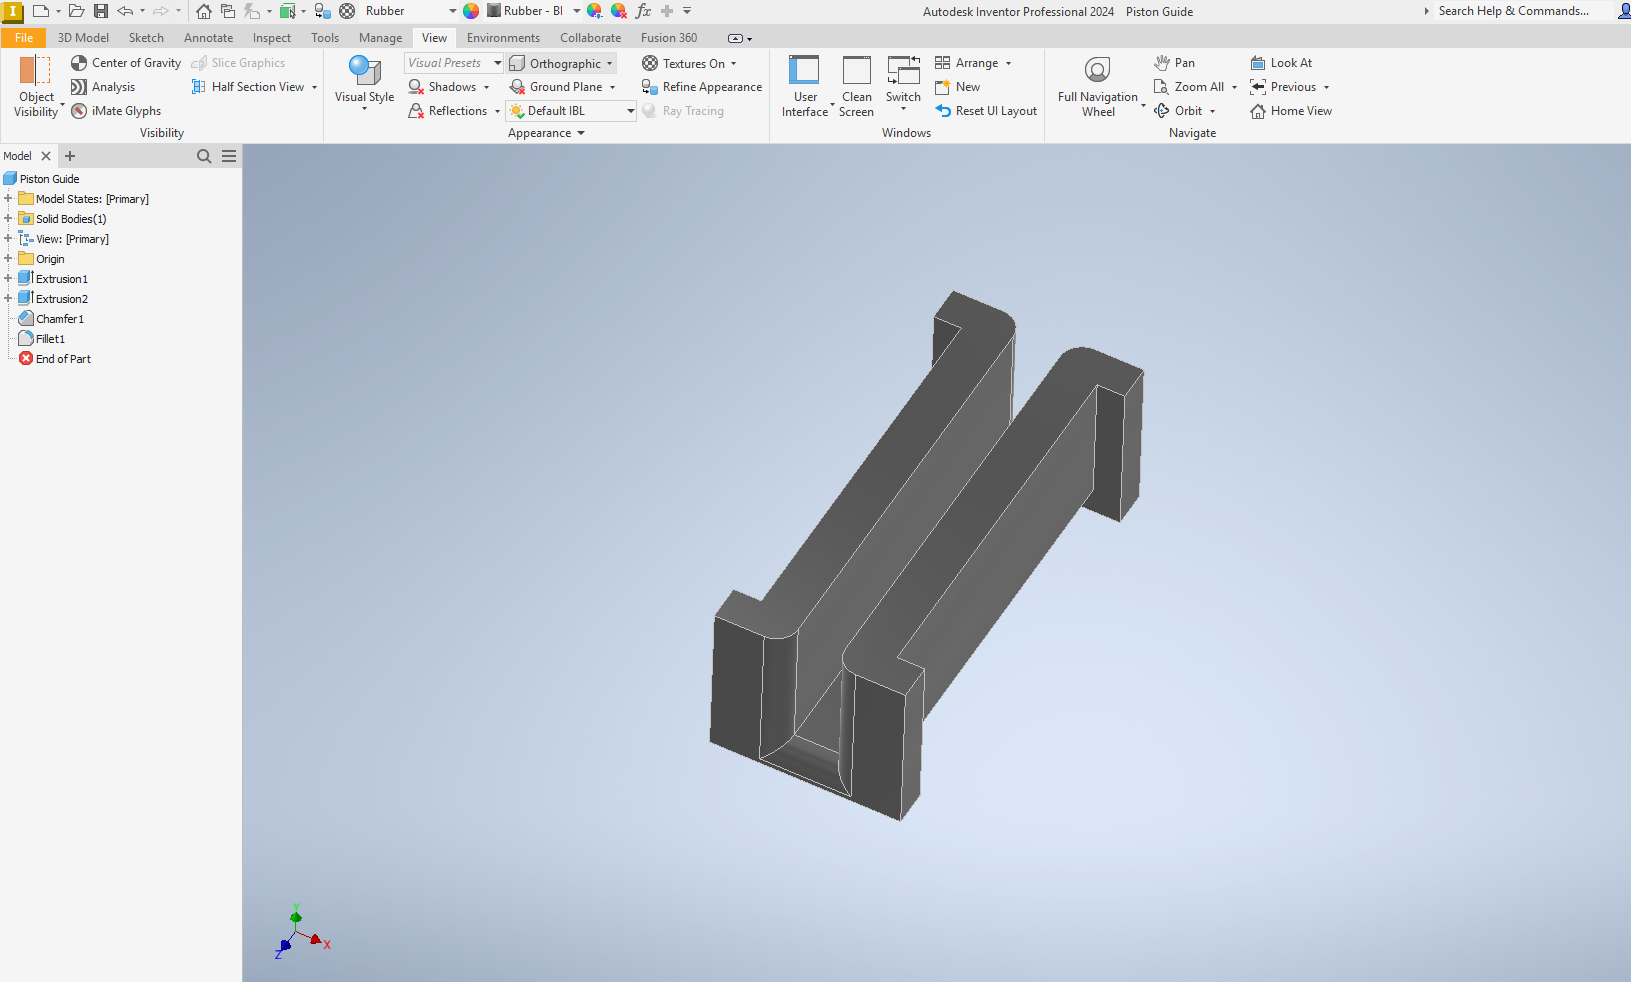Go to Previous view
The image size is (1631, 982).
click(1283, 87)
